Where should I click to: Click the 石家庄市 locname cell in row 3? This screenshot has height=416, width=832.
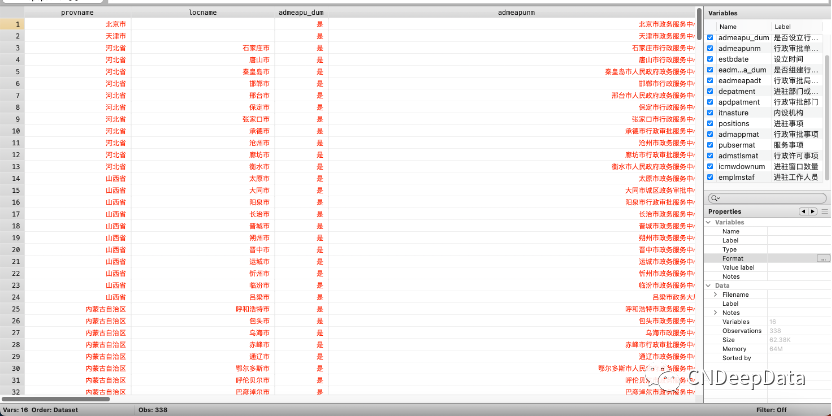pyautogui.click(x=203, y=48)
